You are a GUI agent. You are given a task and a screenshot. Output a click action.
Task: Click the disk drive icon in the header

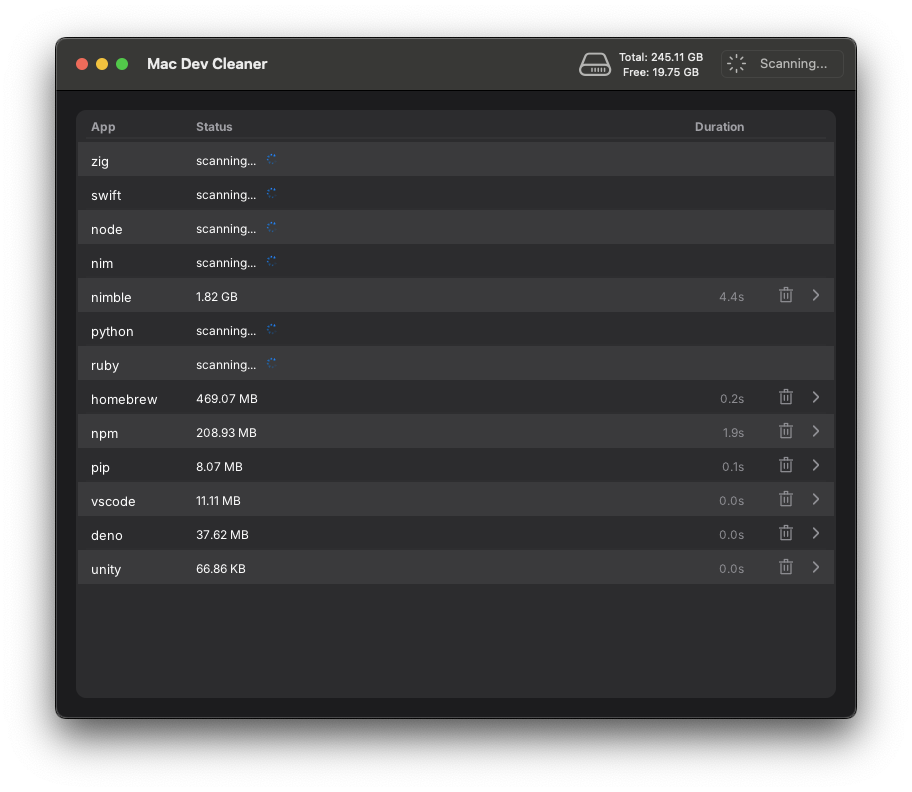click(x=595, y=63)
